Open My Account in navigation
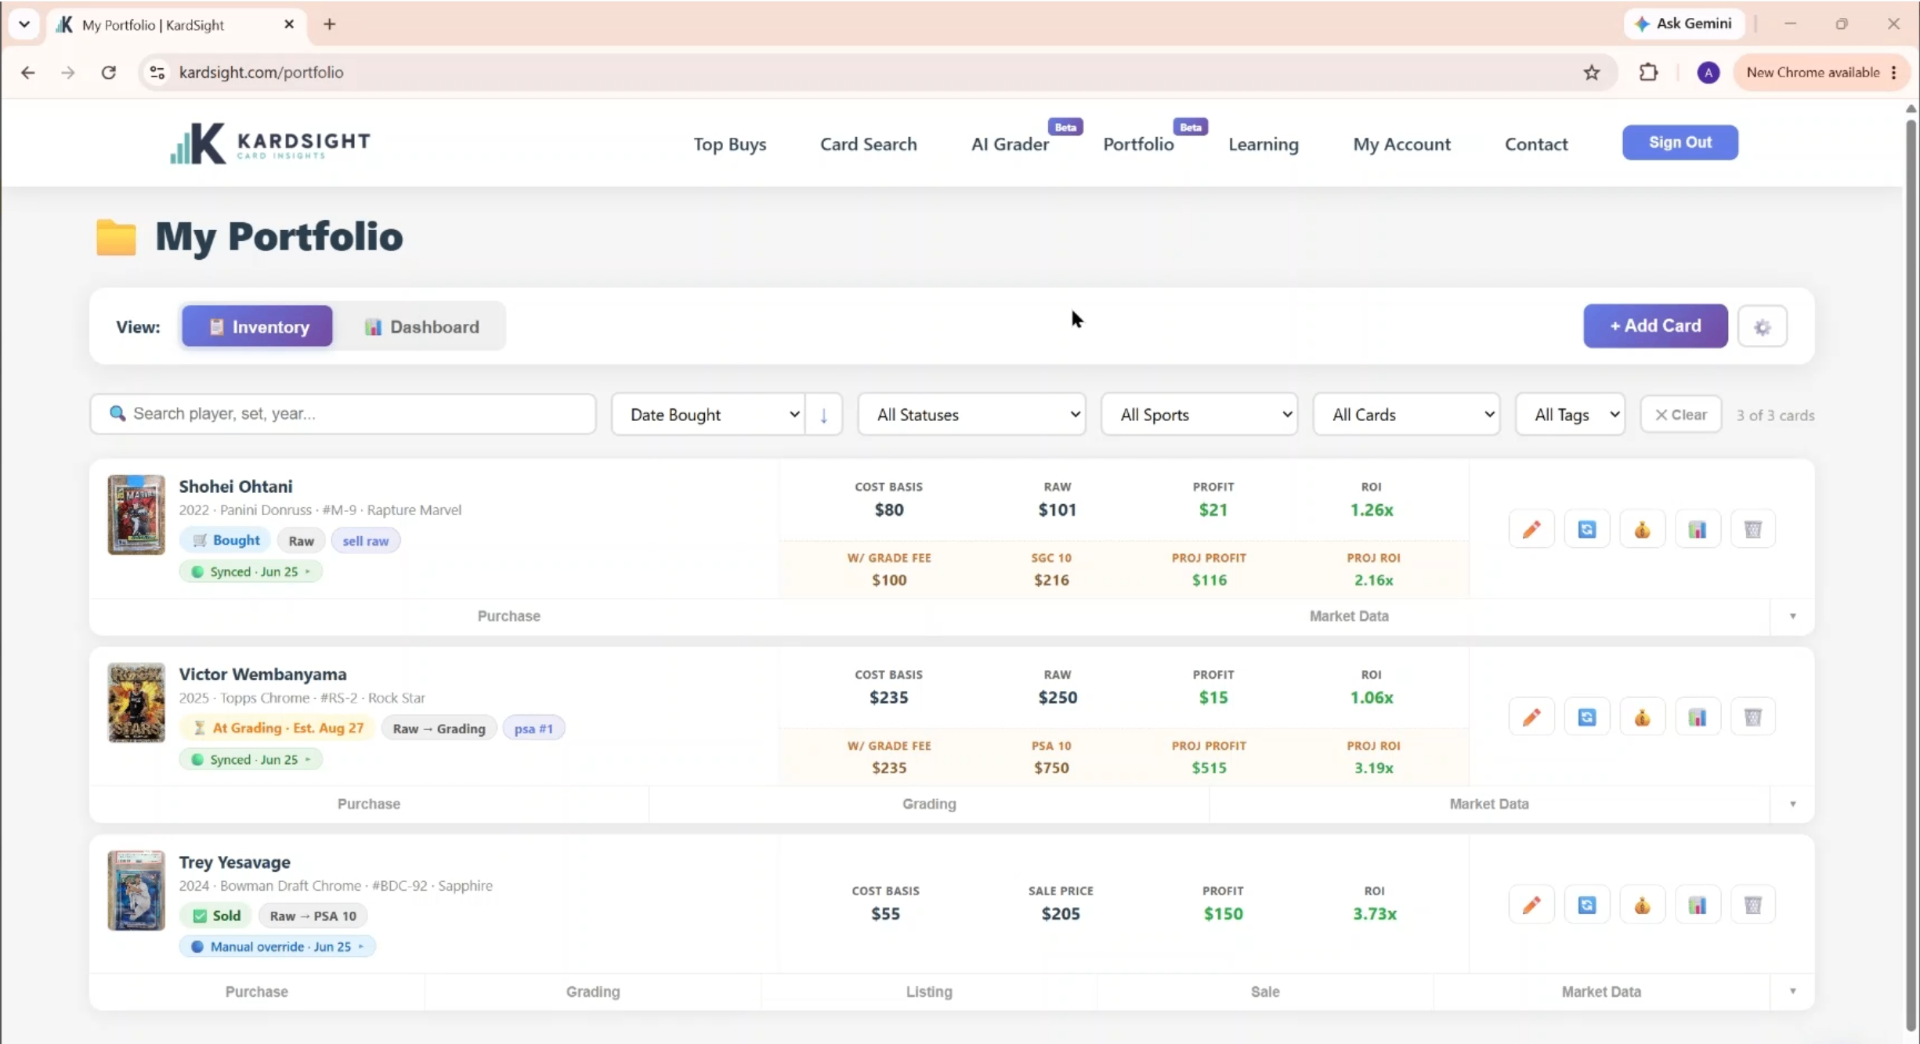The height and width of the screenshot is (1044, 1920). click(x=1401, y=144)
